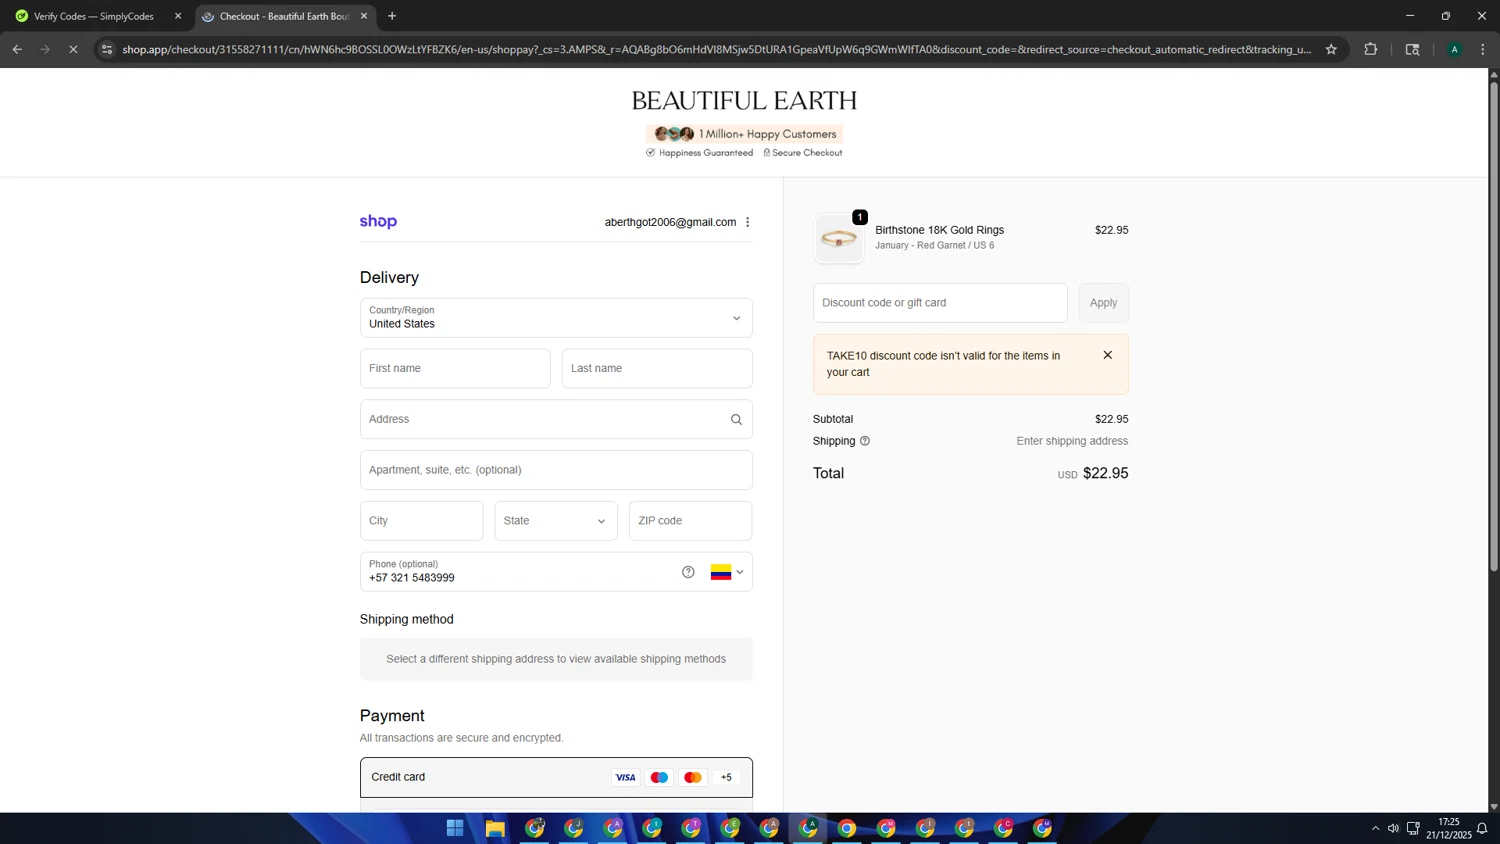Select the Apartment, suite, etc. field

pos(556,470)
